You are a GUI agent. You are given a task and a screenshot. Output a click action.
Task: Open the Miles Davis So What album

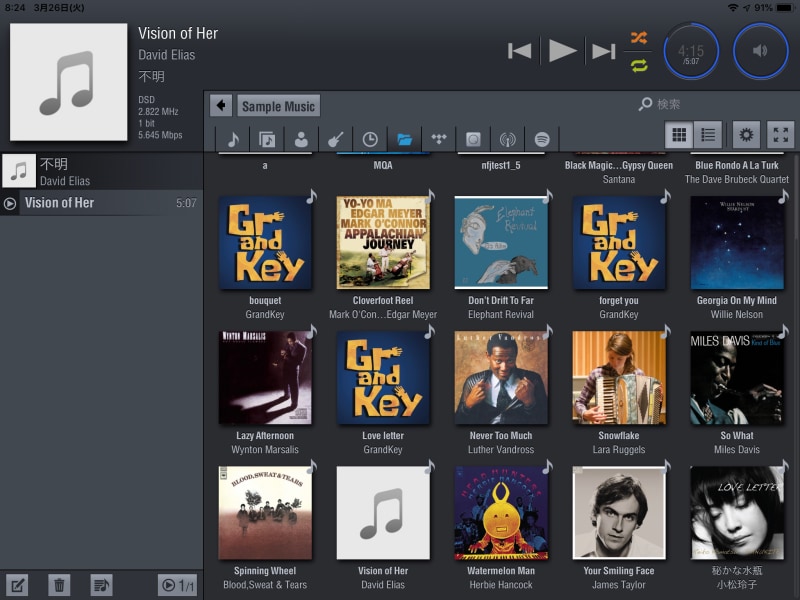click(x=737, y=378)
